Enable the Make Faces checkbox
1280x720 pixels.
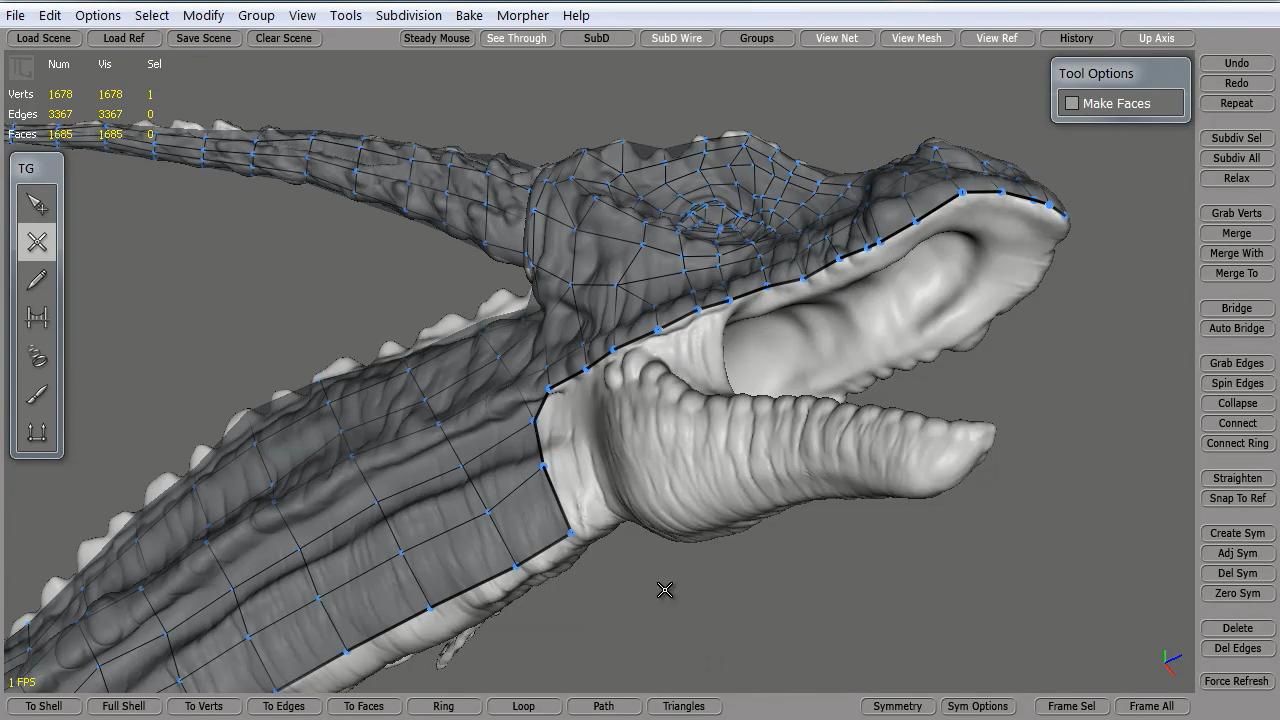(1072, 104)
